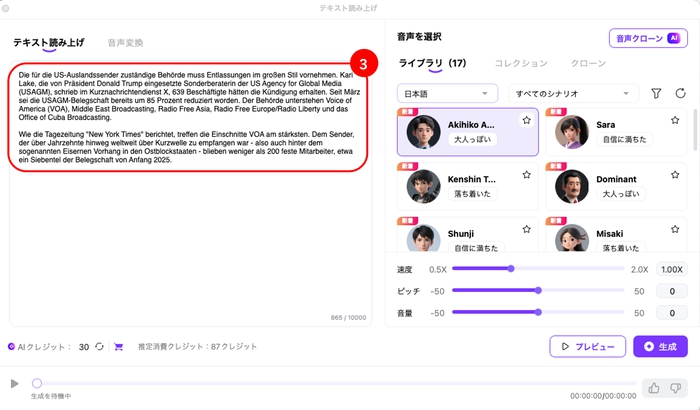Play the generated audio

[14, 383]
